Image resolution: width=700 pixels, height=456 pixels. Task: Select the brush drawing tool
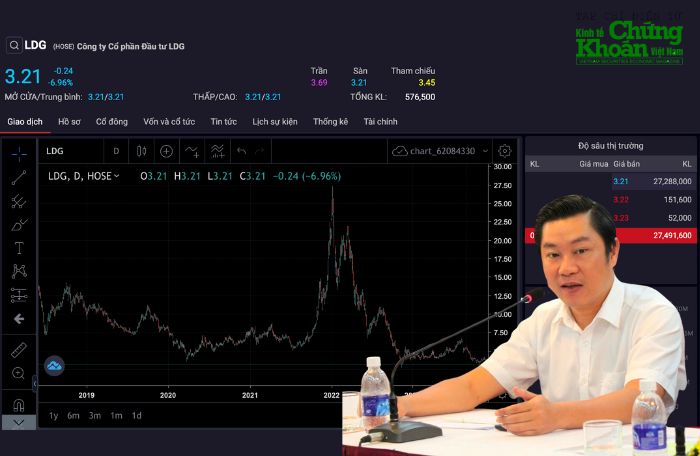(x=19, y=225)
